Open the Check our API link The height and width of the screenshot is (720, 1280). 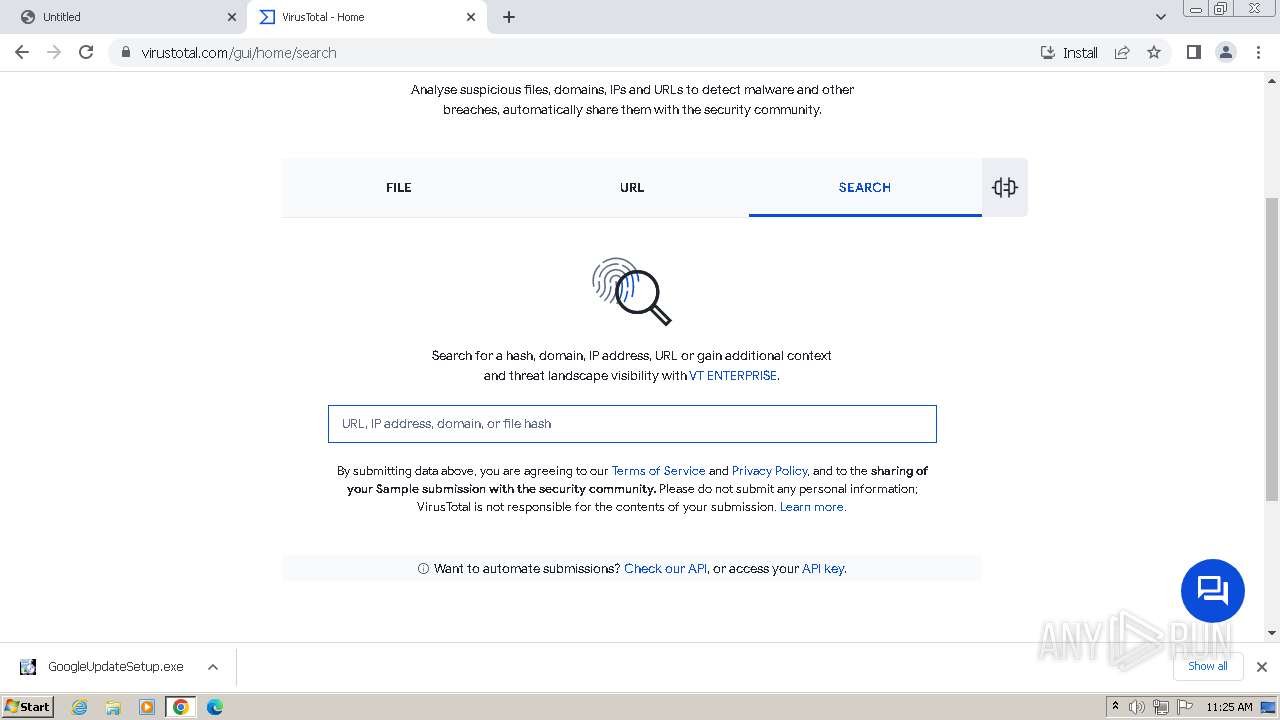click(x=665, y=569)
